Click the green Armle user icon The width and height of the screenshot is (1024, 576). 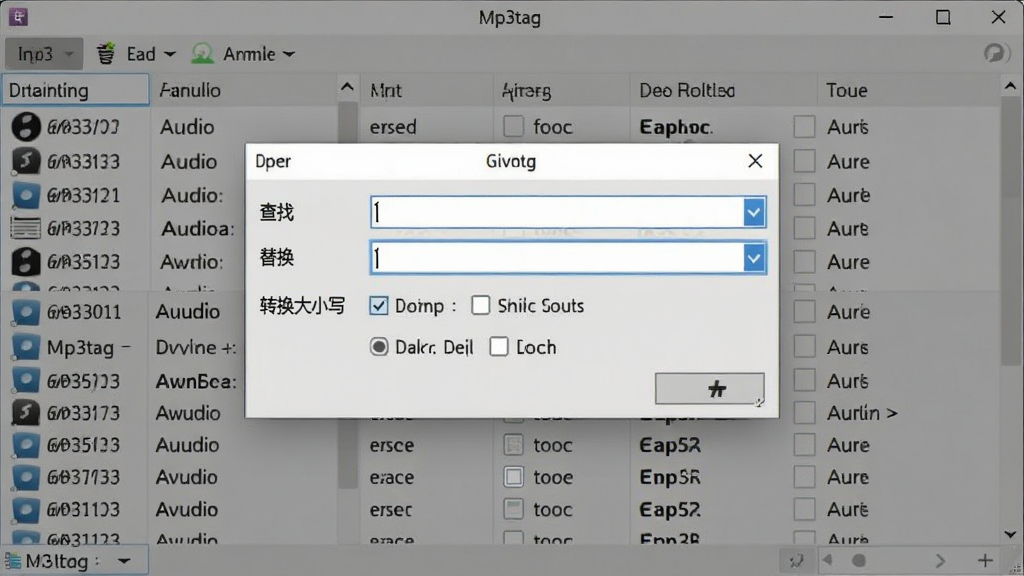202,54
